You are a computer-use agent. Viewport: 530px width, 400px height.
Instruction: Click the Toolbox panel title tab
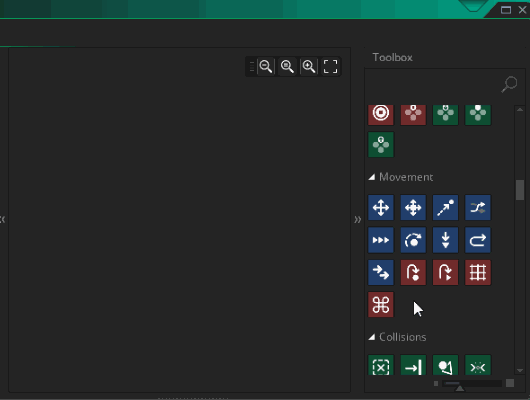click(392, 57)
